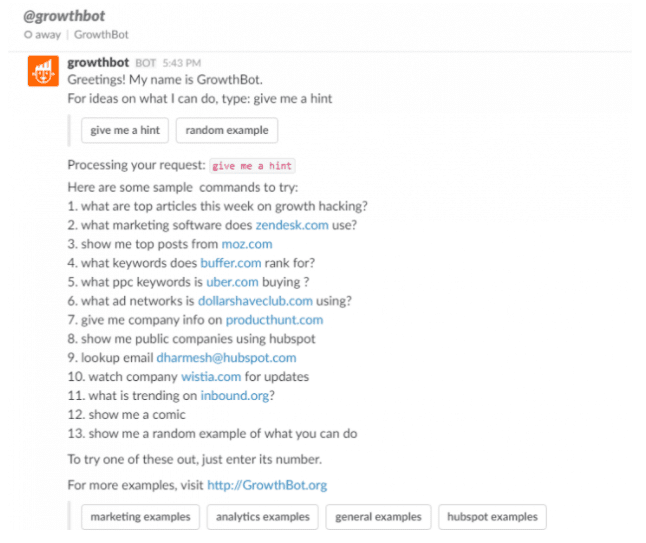Open the http://GrowthBot.org link
This screenshot has width=646, height=543.
pos(267,485)
